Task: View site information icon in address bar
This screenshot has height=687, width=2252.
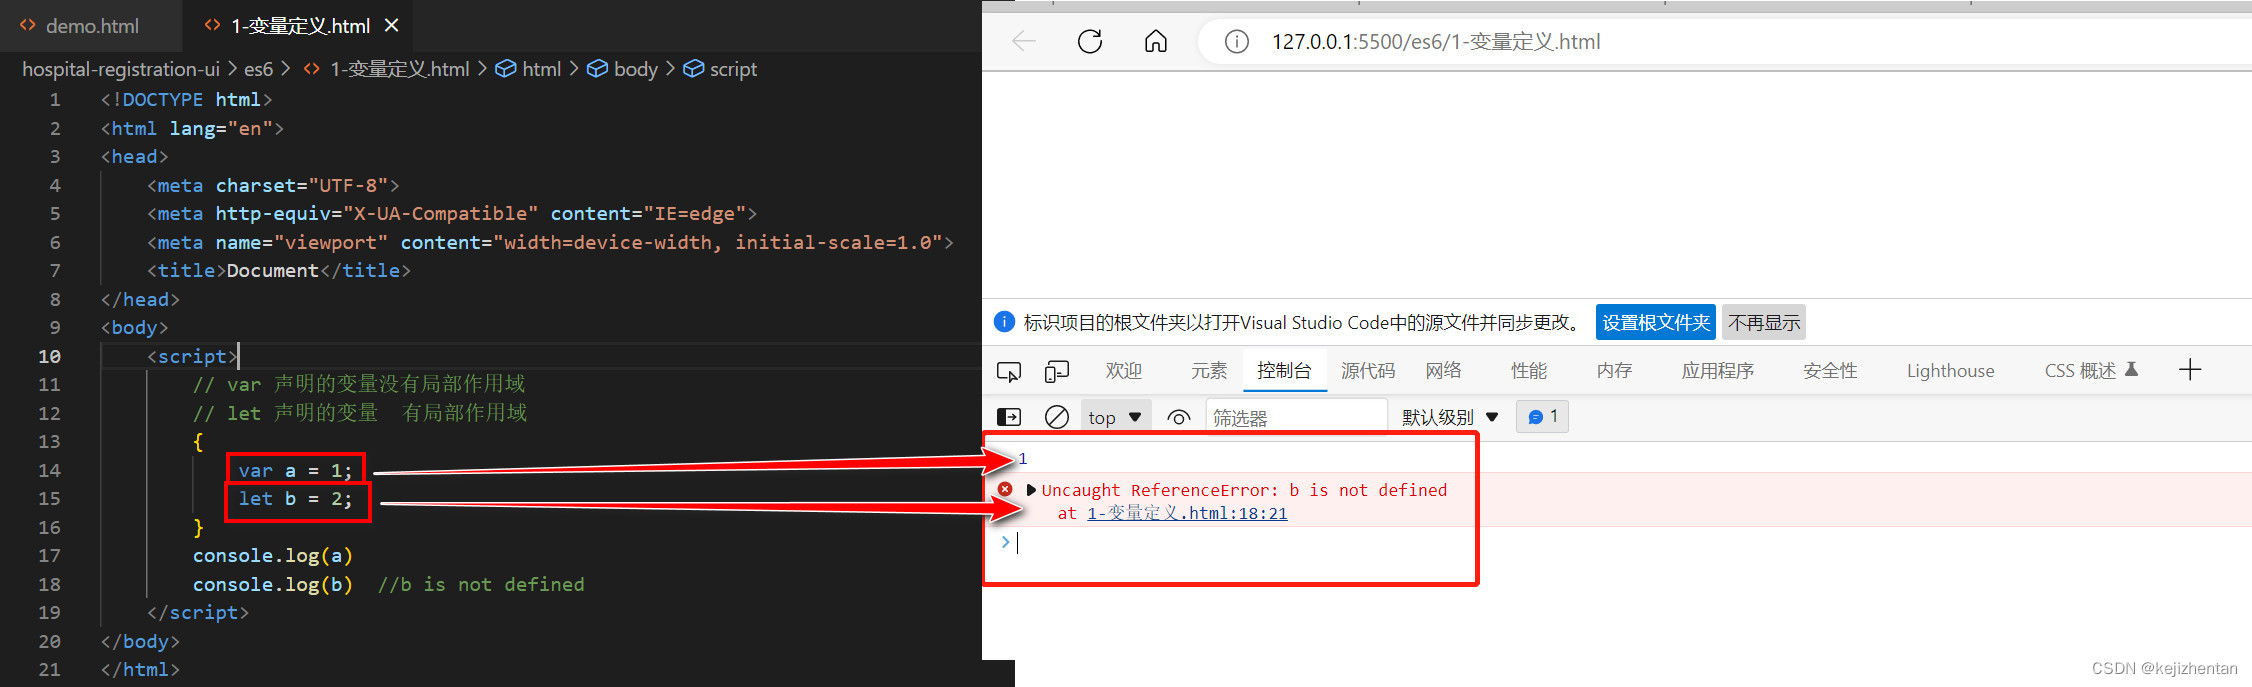Action: coord(1237,42)
